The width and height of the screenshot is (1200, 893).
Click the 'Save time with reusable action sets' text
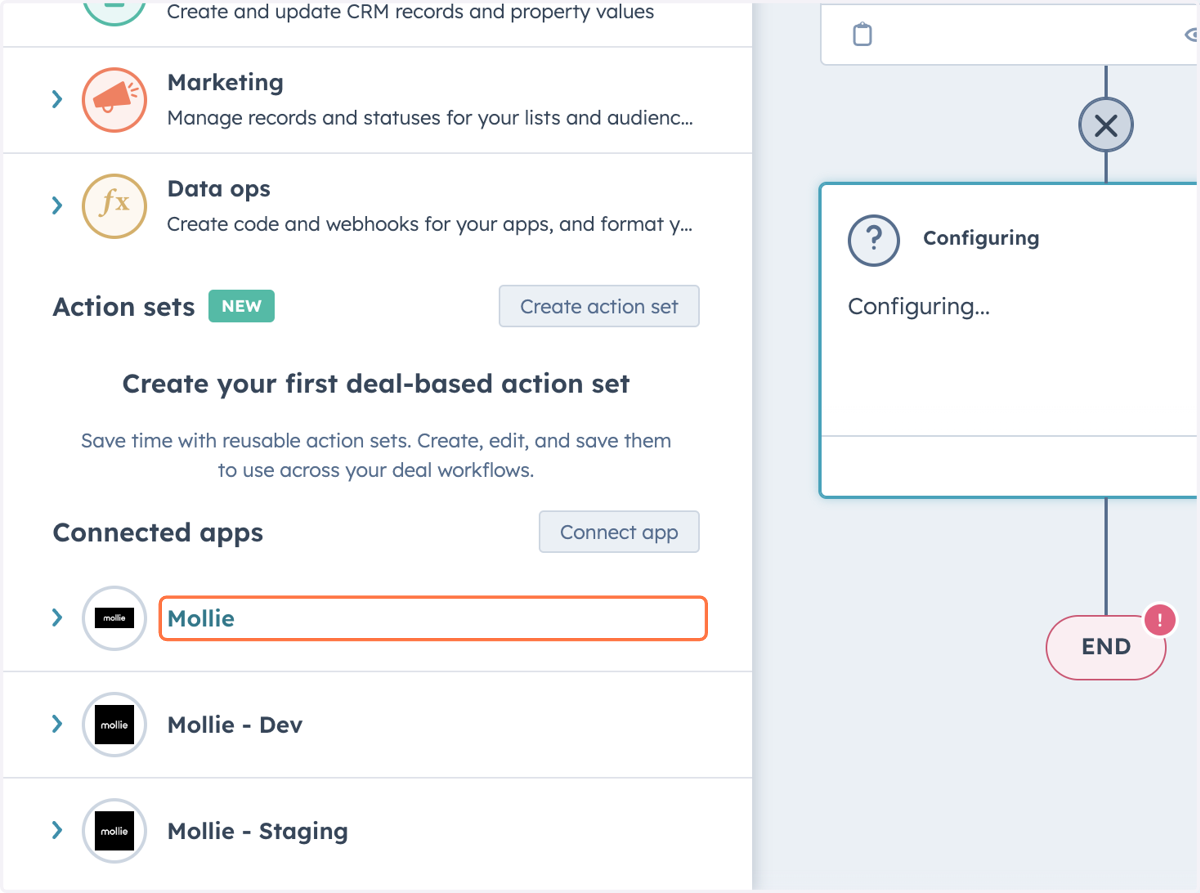376,455
